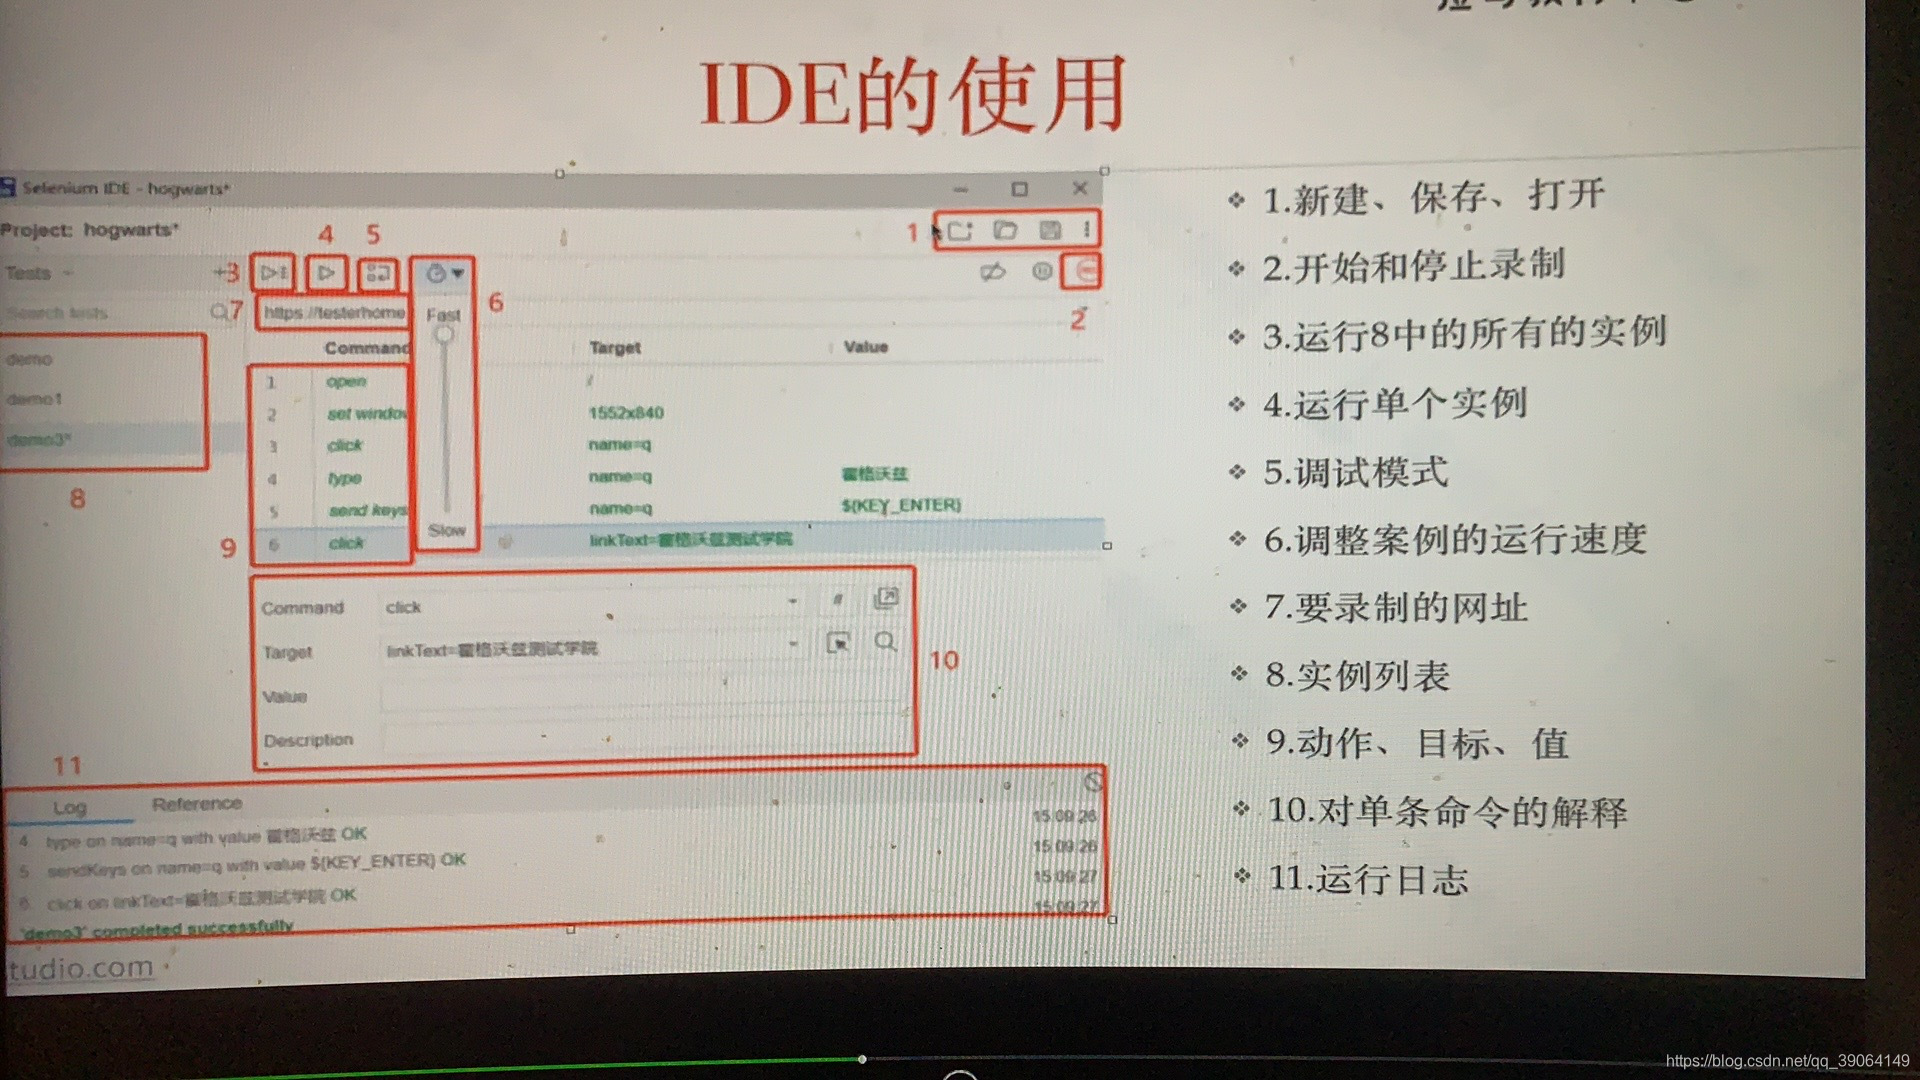Expand the test execution speed dropdown
Image resolution: width=1920 pixels, height=1080 pixels.
[445, 273]
